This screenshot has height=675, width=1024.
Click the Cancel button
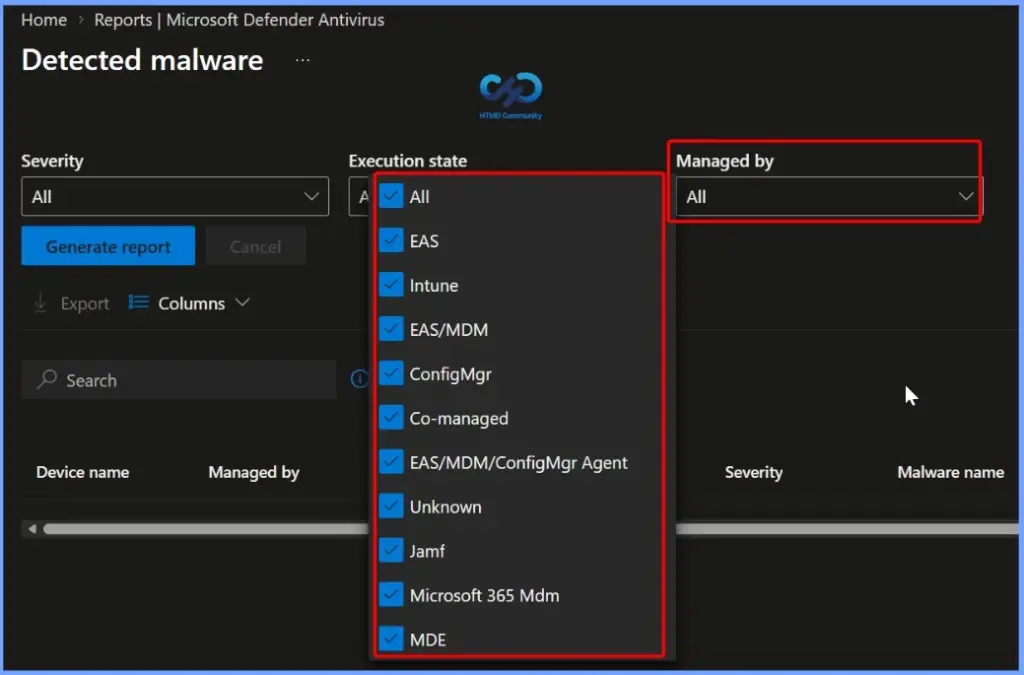[x=255, y=246]
